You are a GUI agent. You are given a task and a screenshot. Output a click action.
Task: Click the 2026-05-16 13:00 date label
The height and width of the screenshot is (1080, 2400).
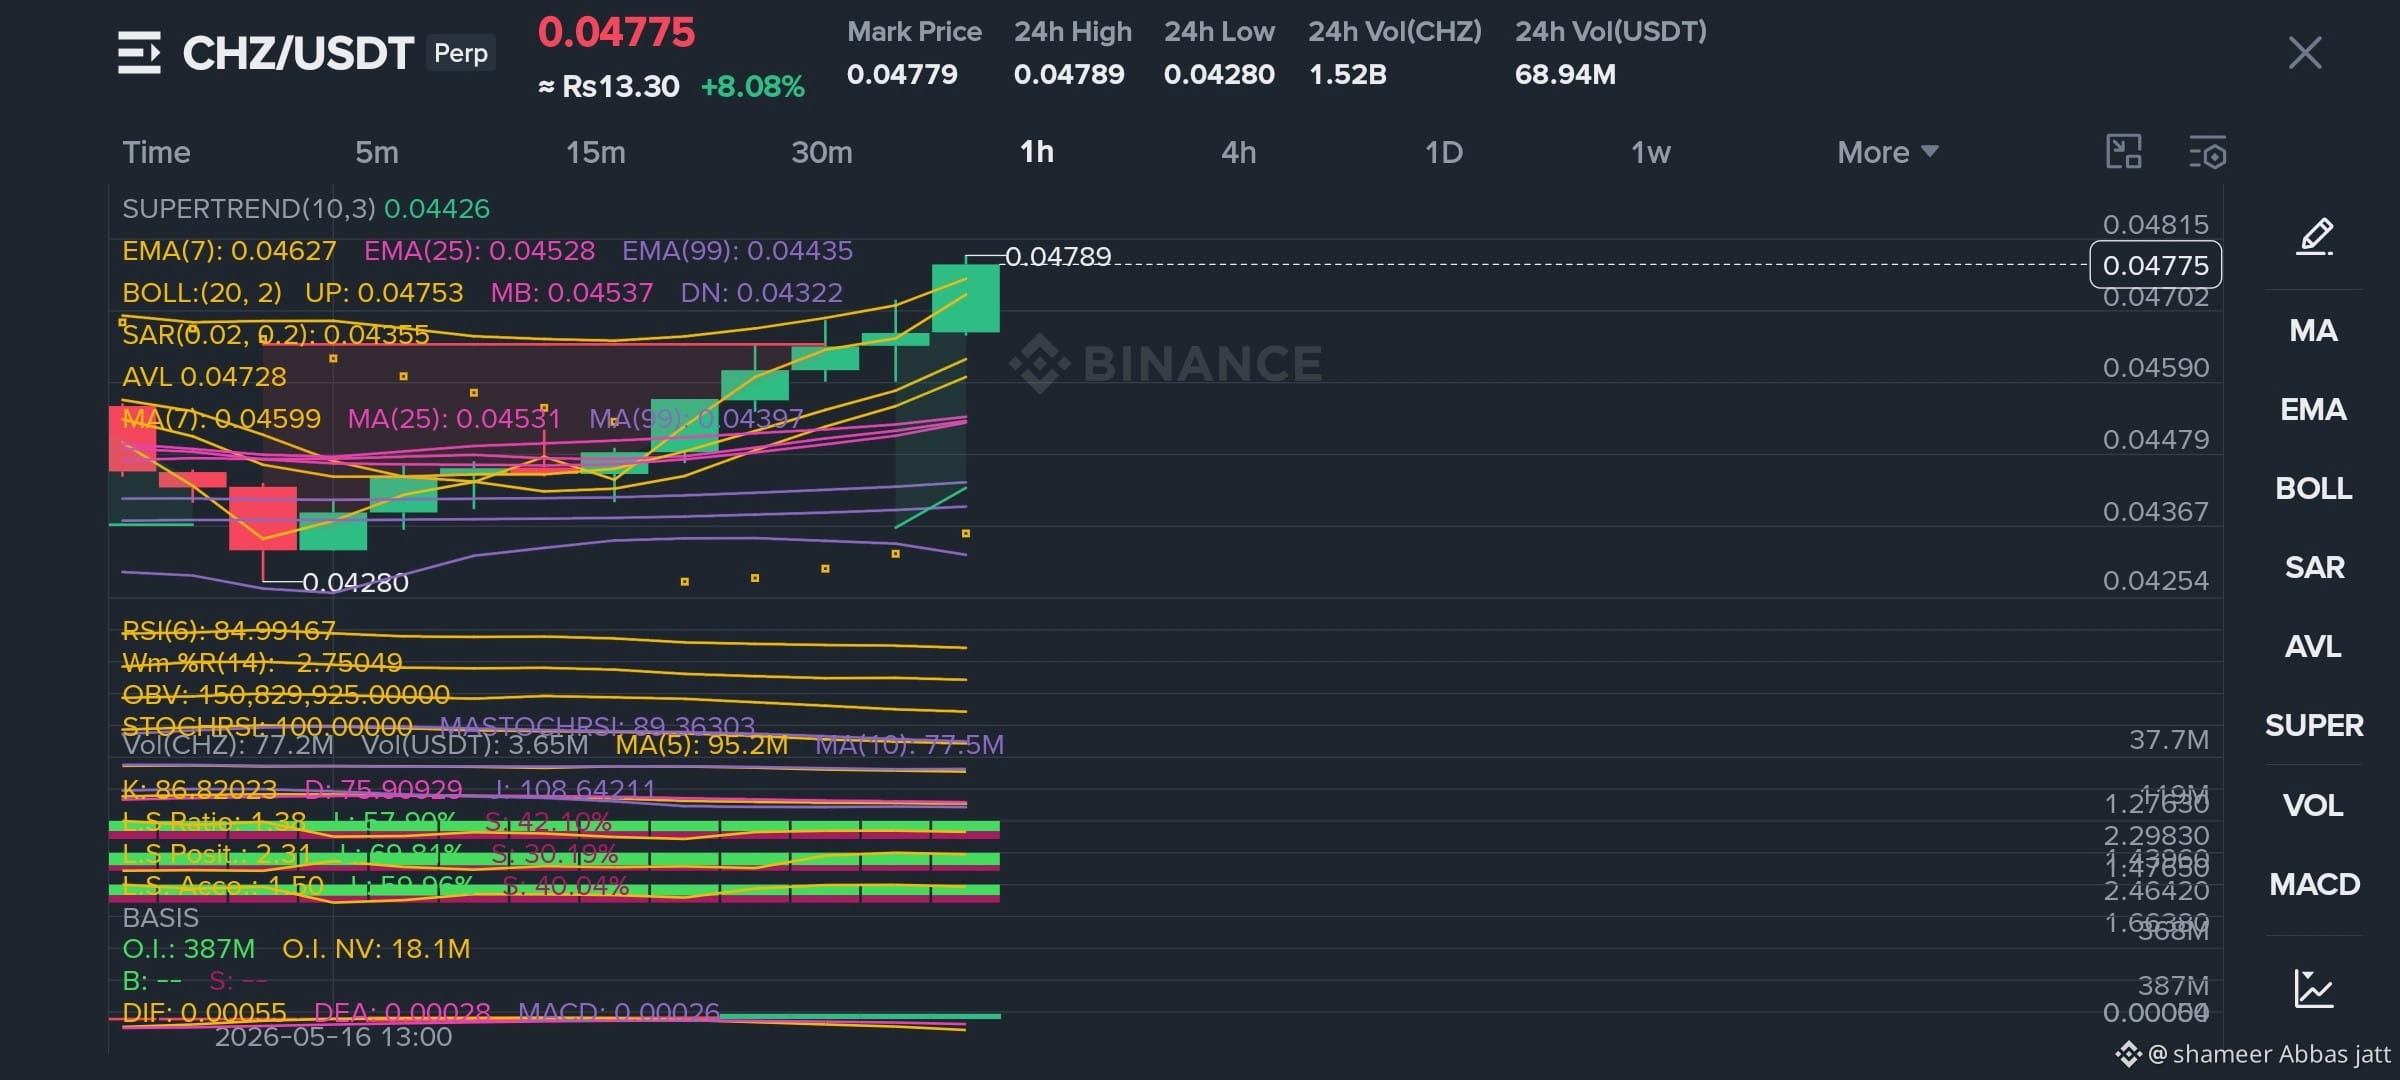pos(333,1037)
